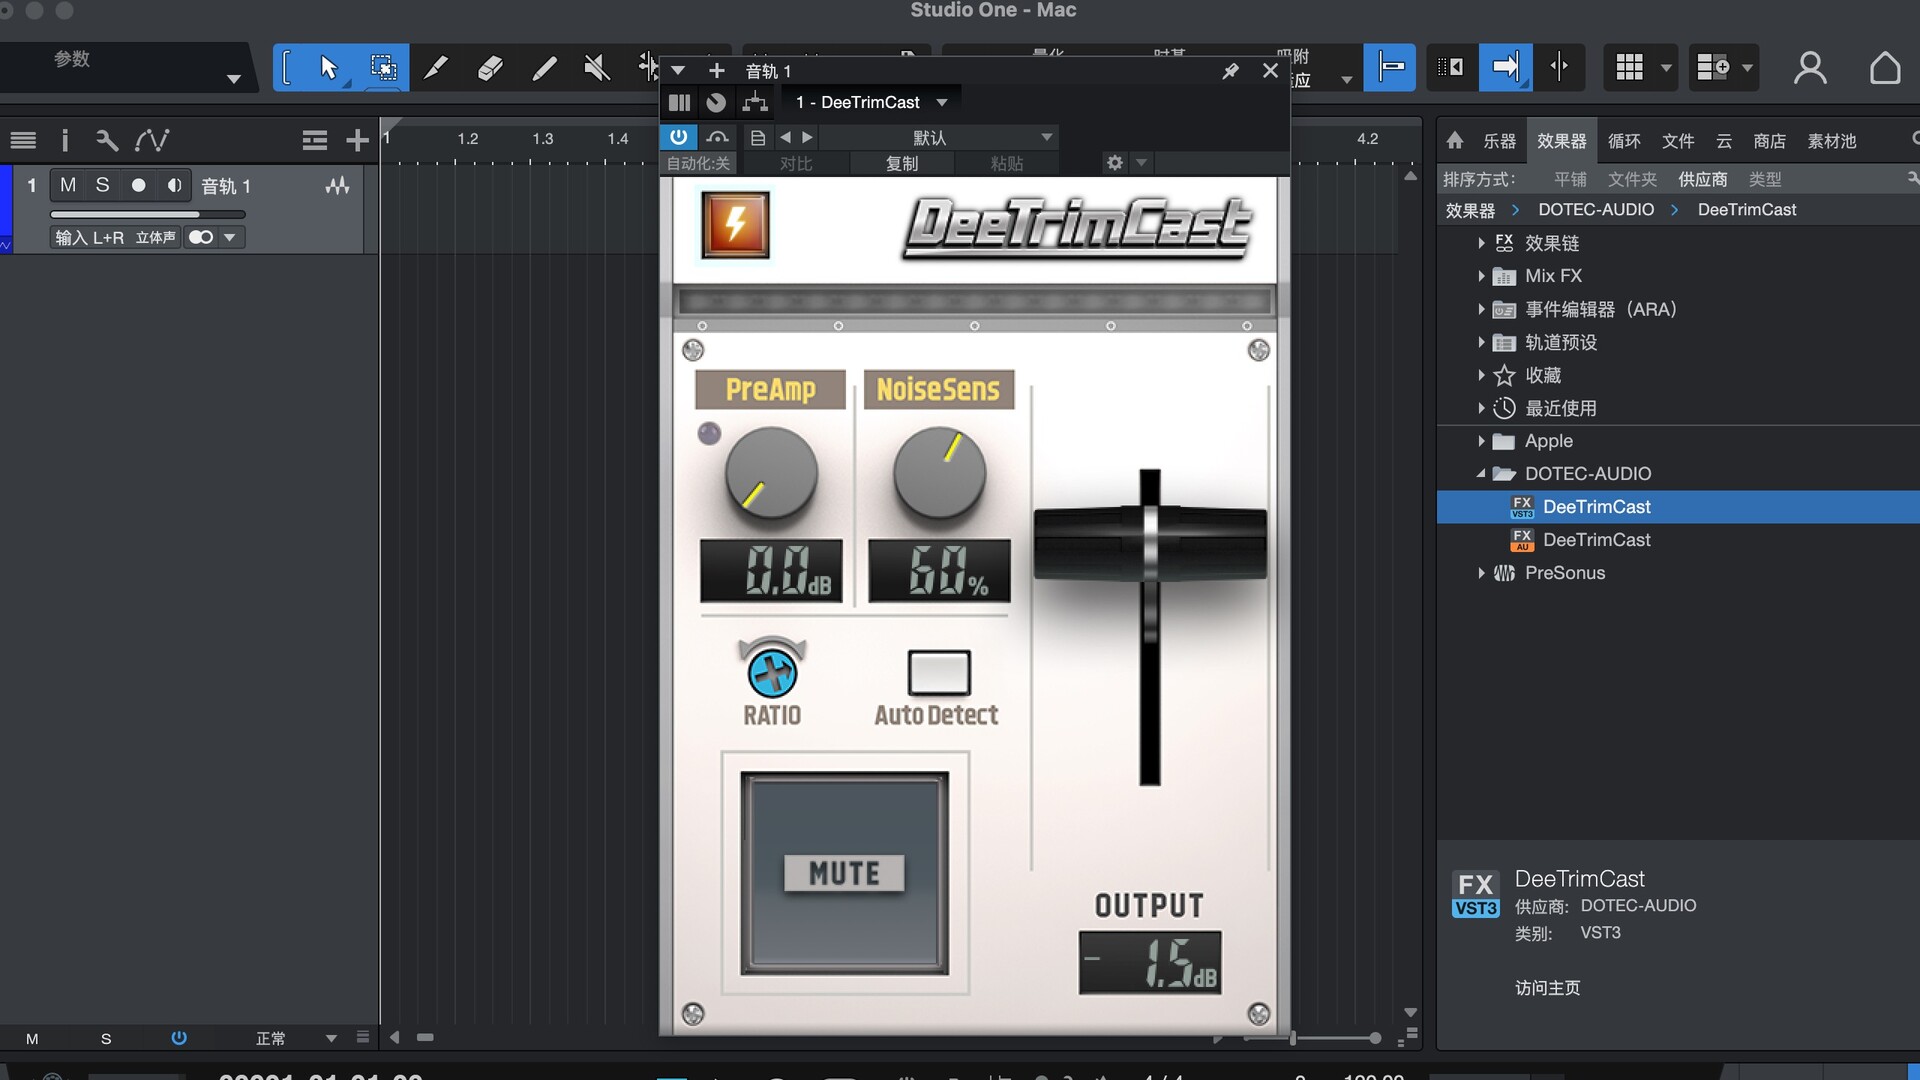1920x1080 pixels.
Task: Click the NoiseSens knob
Action: tap(939, 473)
